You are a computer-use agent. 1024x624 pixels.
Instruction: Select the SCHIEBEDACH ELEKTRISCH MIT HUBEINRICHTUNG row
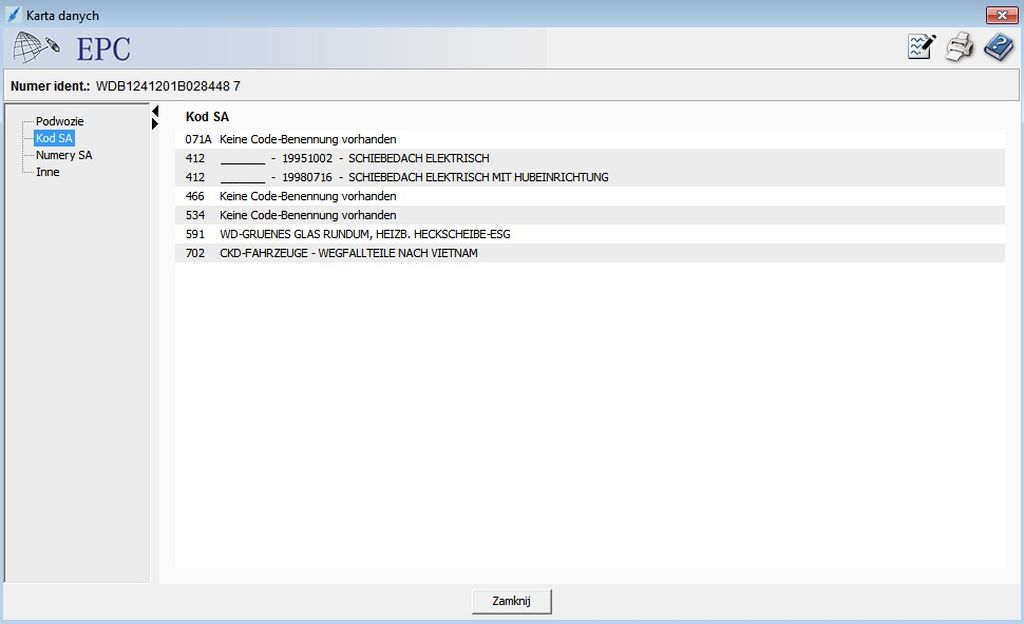(590, 177)
